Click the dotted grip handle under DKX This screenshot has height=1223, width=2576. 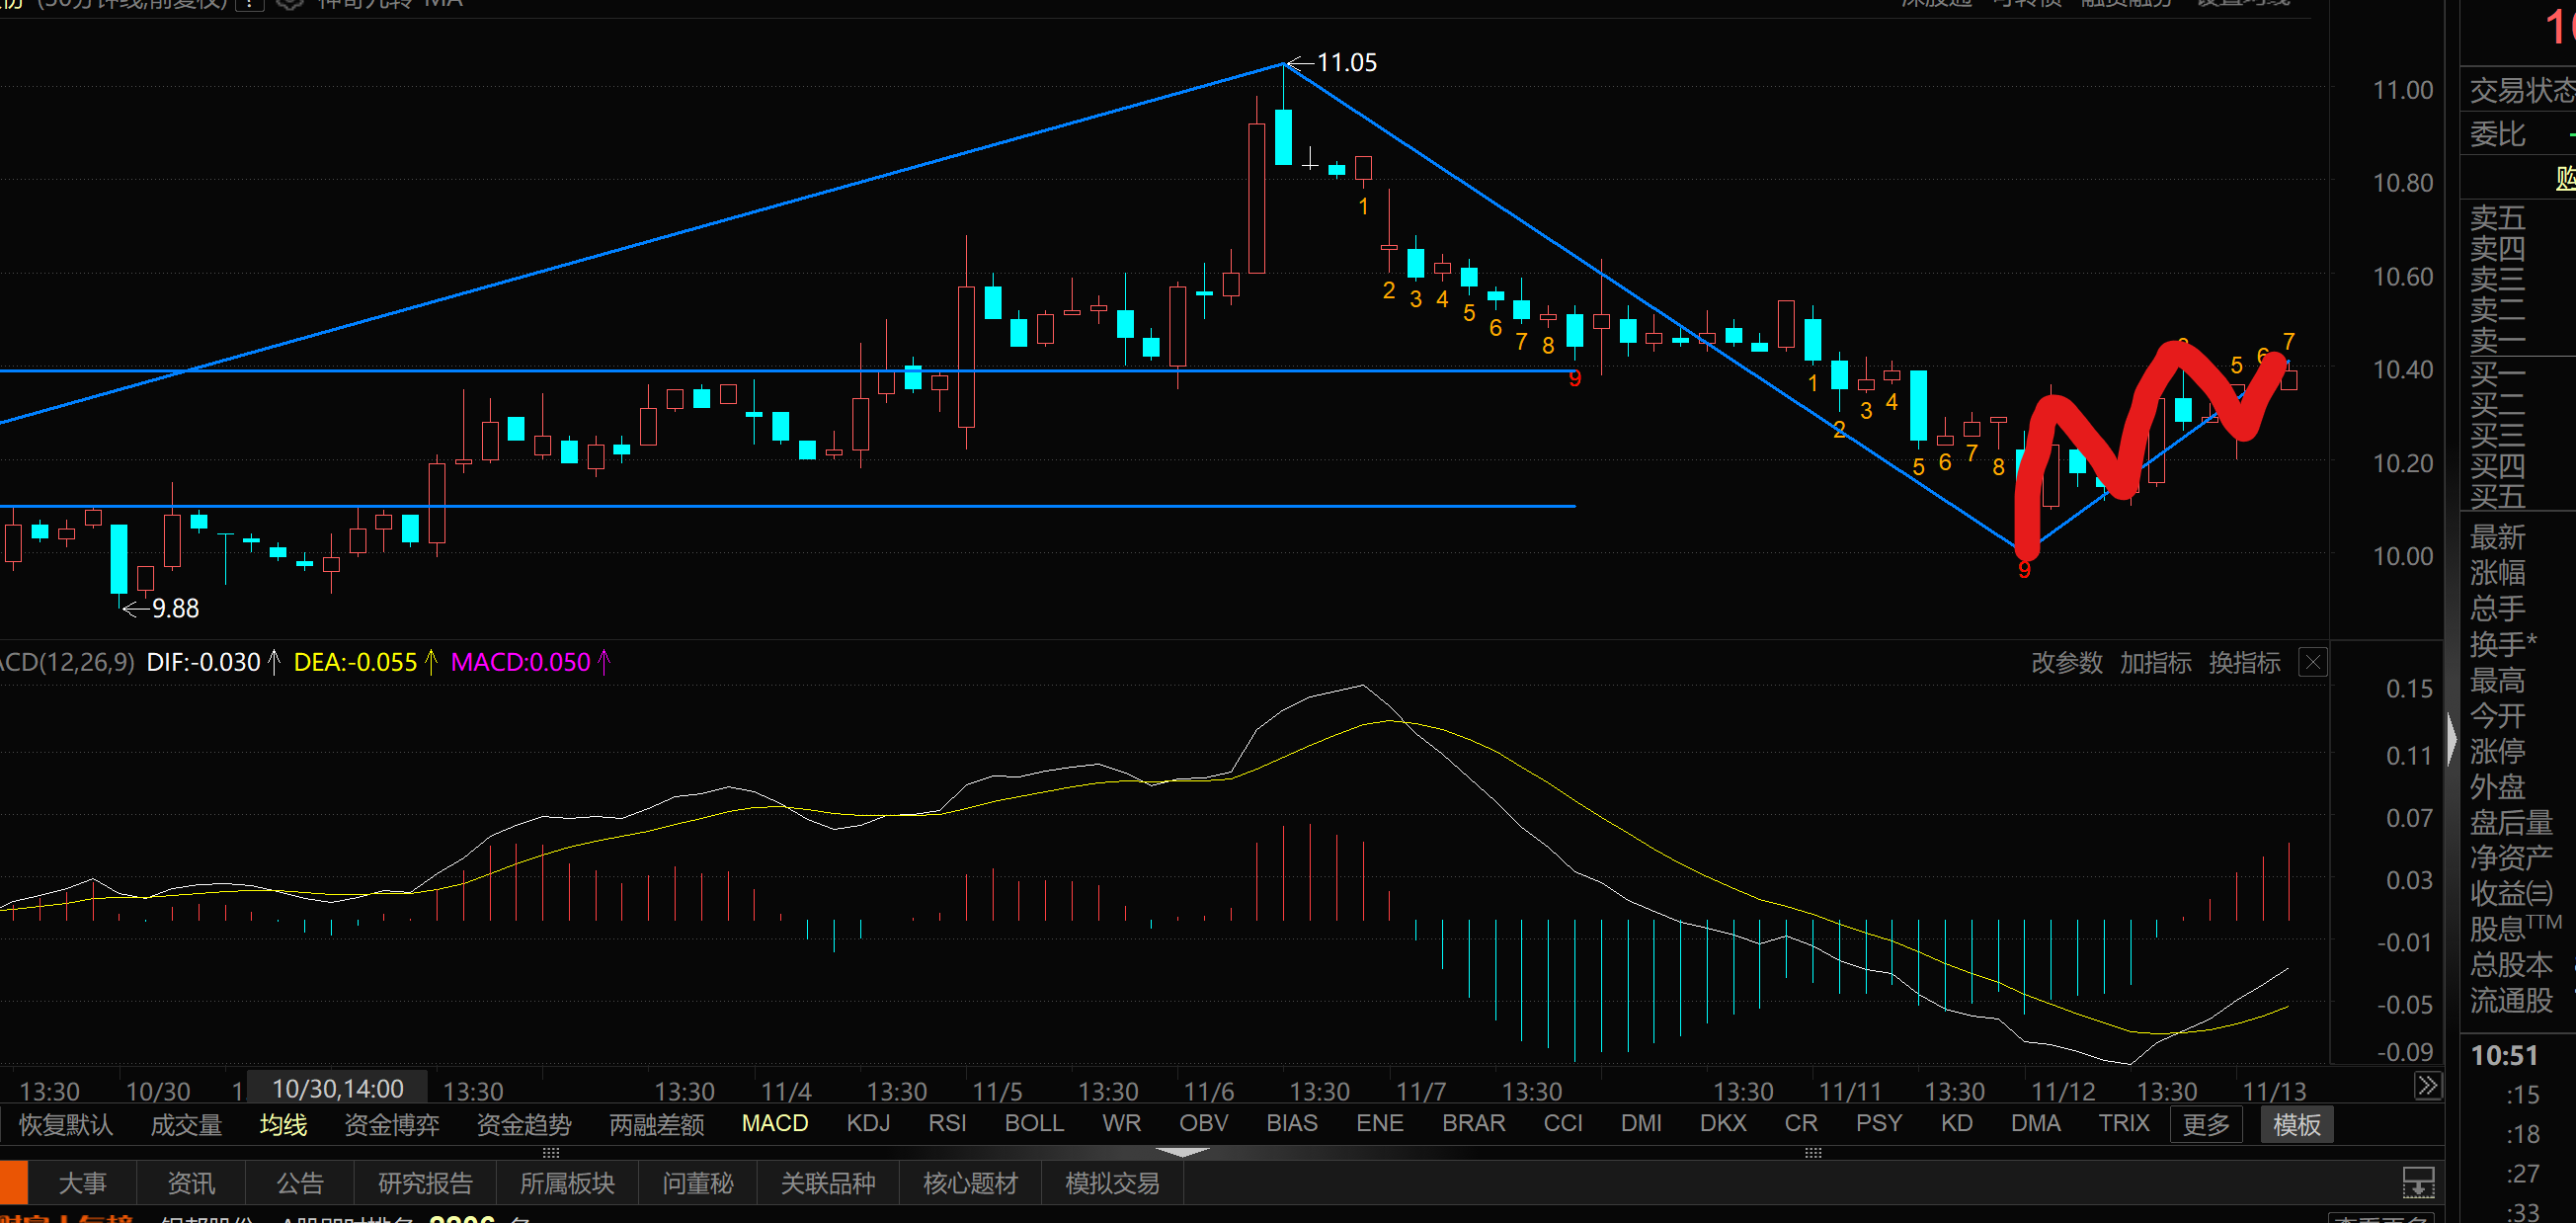(1813, 1153)
